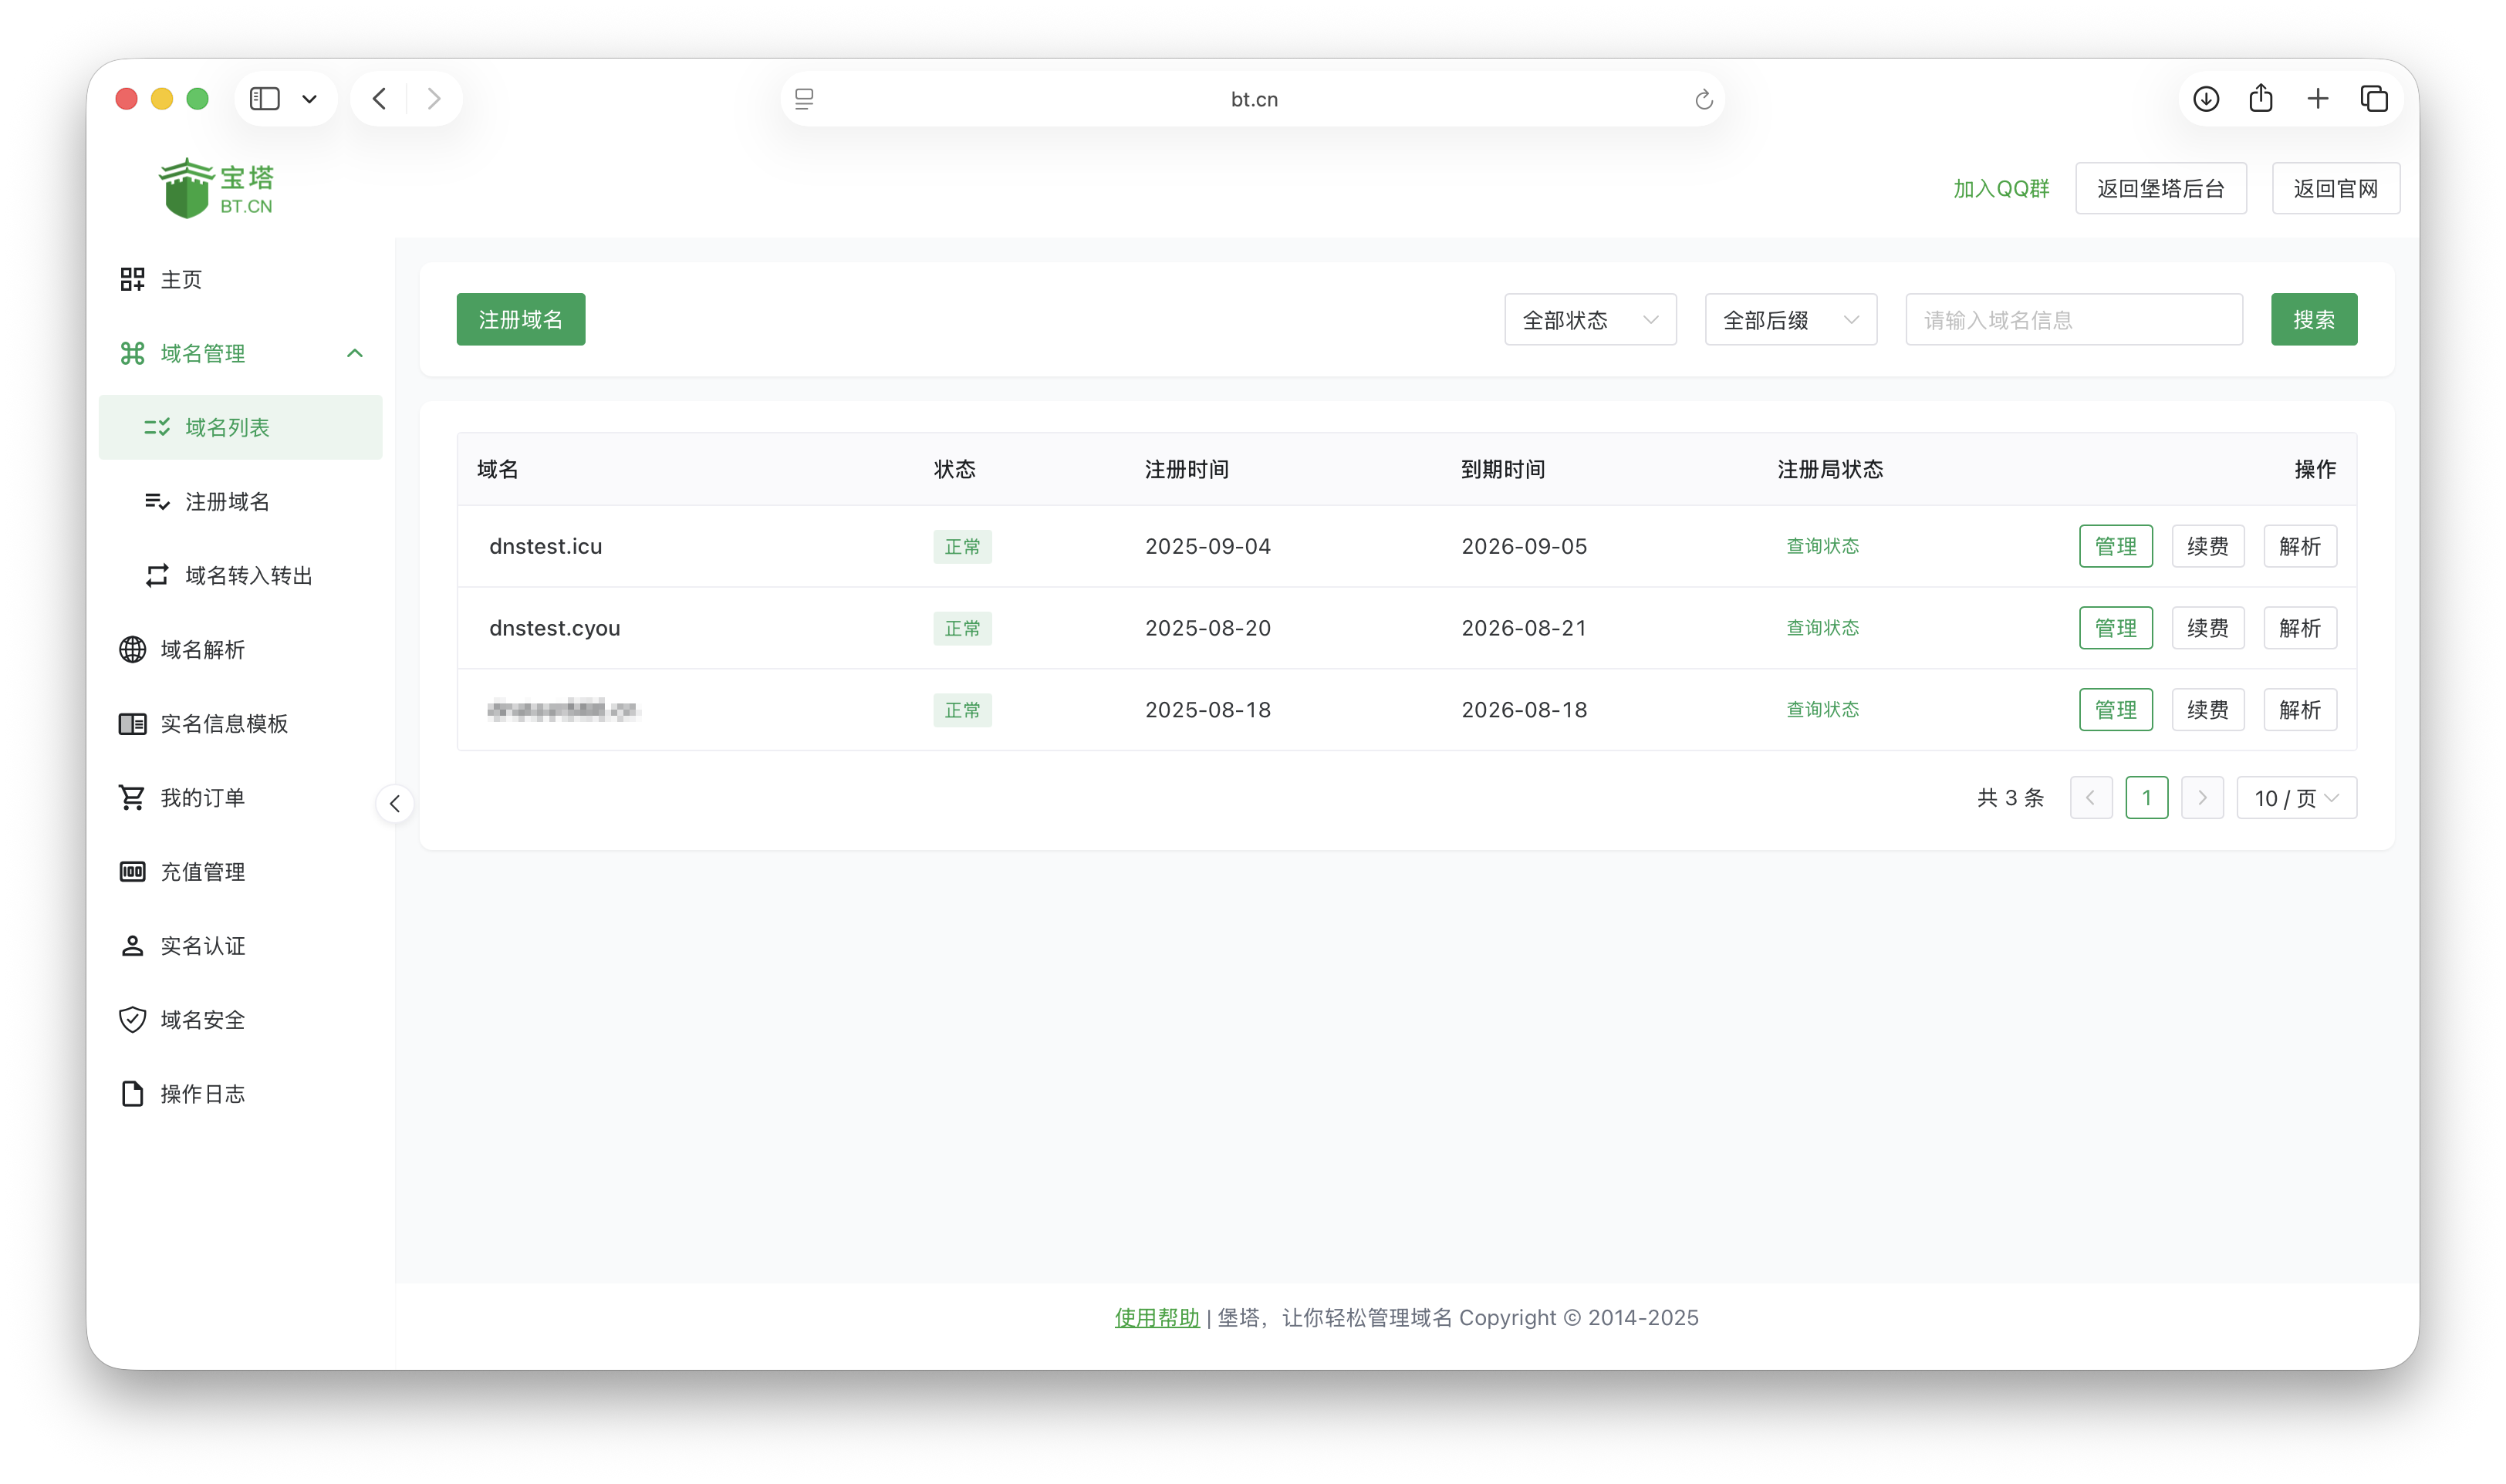Click the Safari share icon
The image size is (2506, 1484).
coord(2261,99)
